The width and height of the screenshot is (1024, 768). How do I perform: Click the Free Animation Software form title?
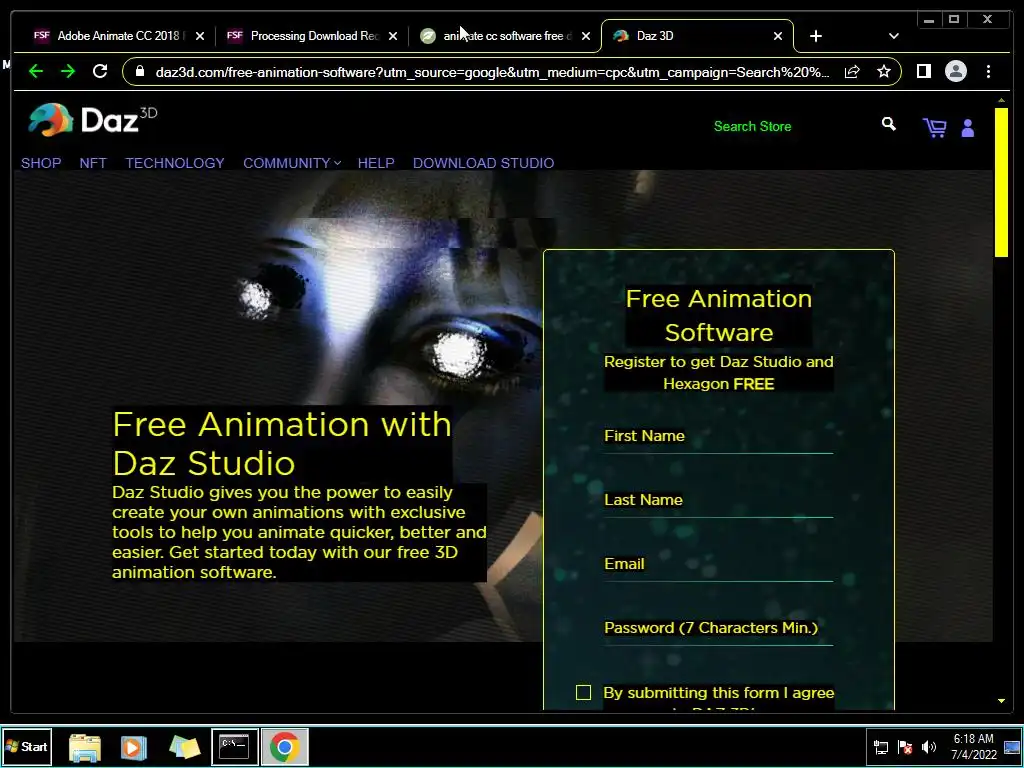[x=718, y=315]
